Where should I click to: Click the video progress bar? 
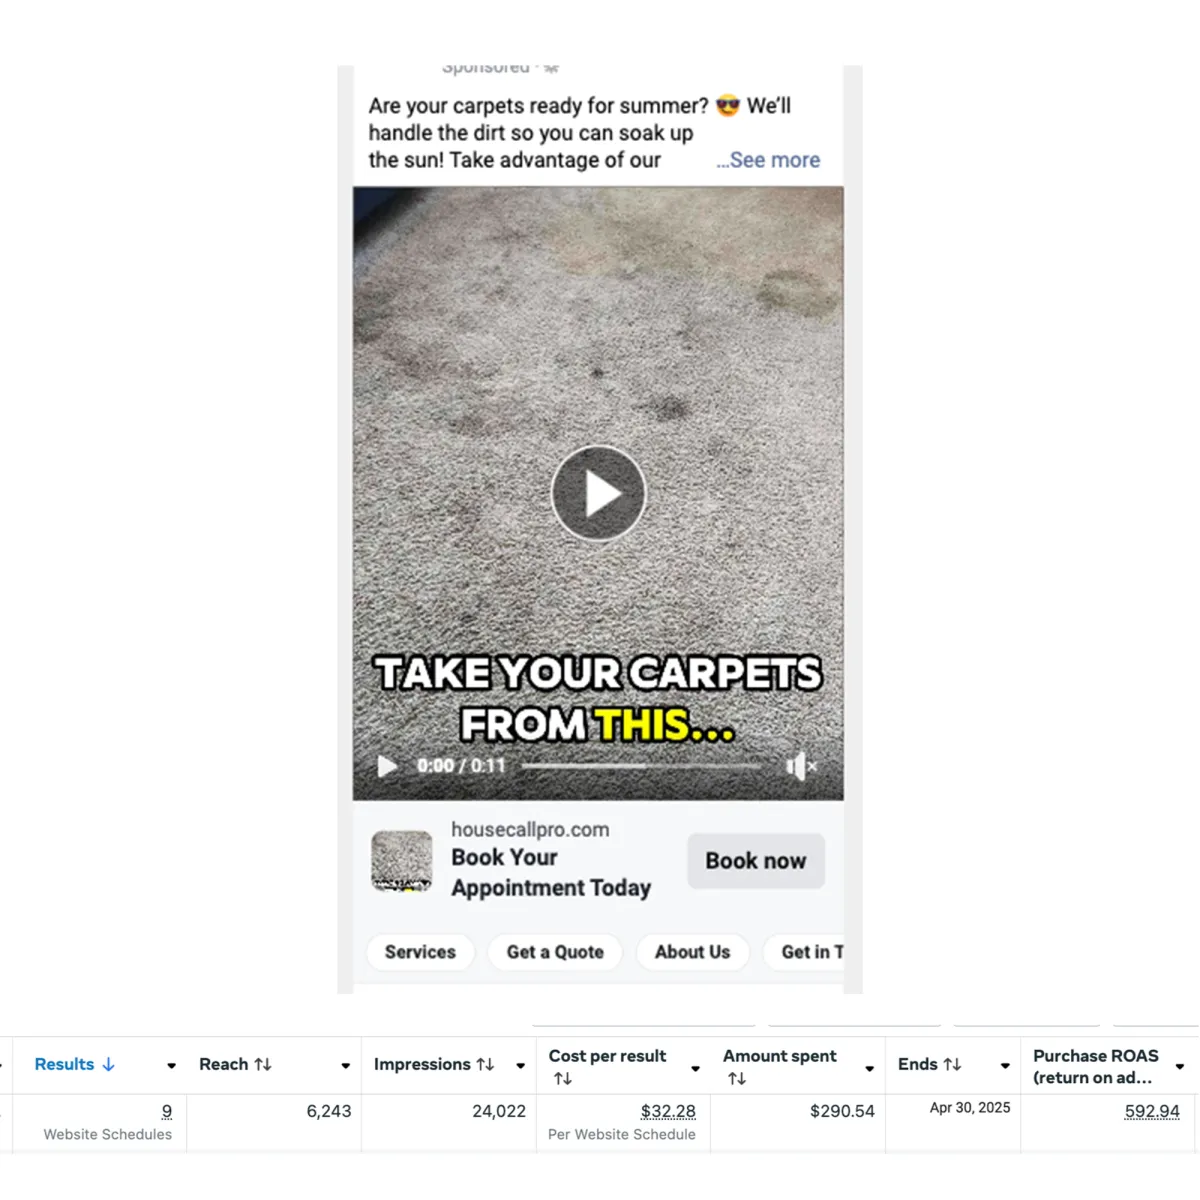[x=642, y=766]
